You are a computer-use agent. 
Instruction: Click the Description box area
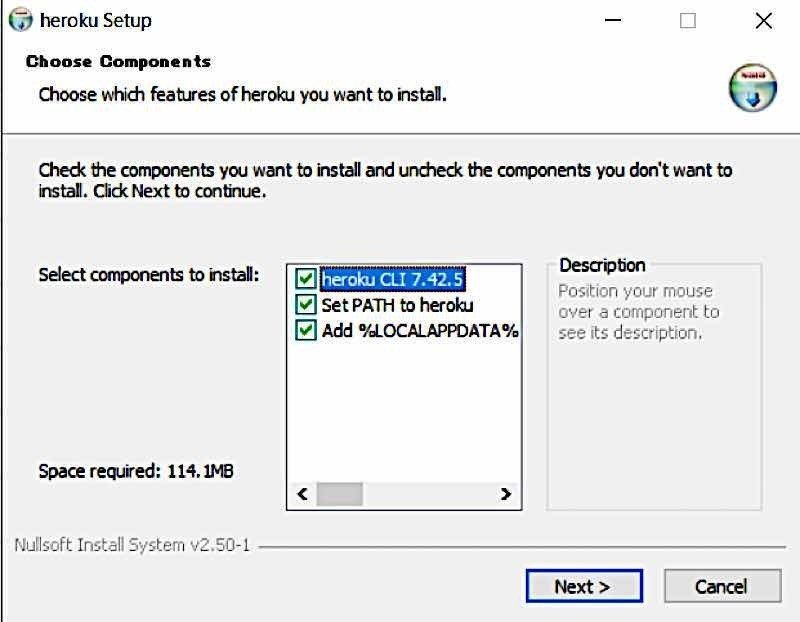coord(654,400)
